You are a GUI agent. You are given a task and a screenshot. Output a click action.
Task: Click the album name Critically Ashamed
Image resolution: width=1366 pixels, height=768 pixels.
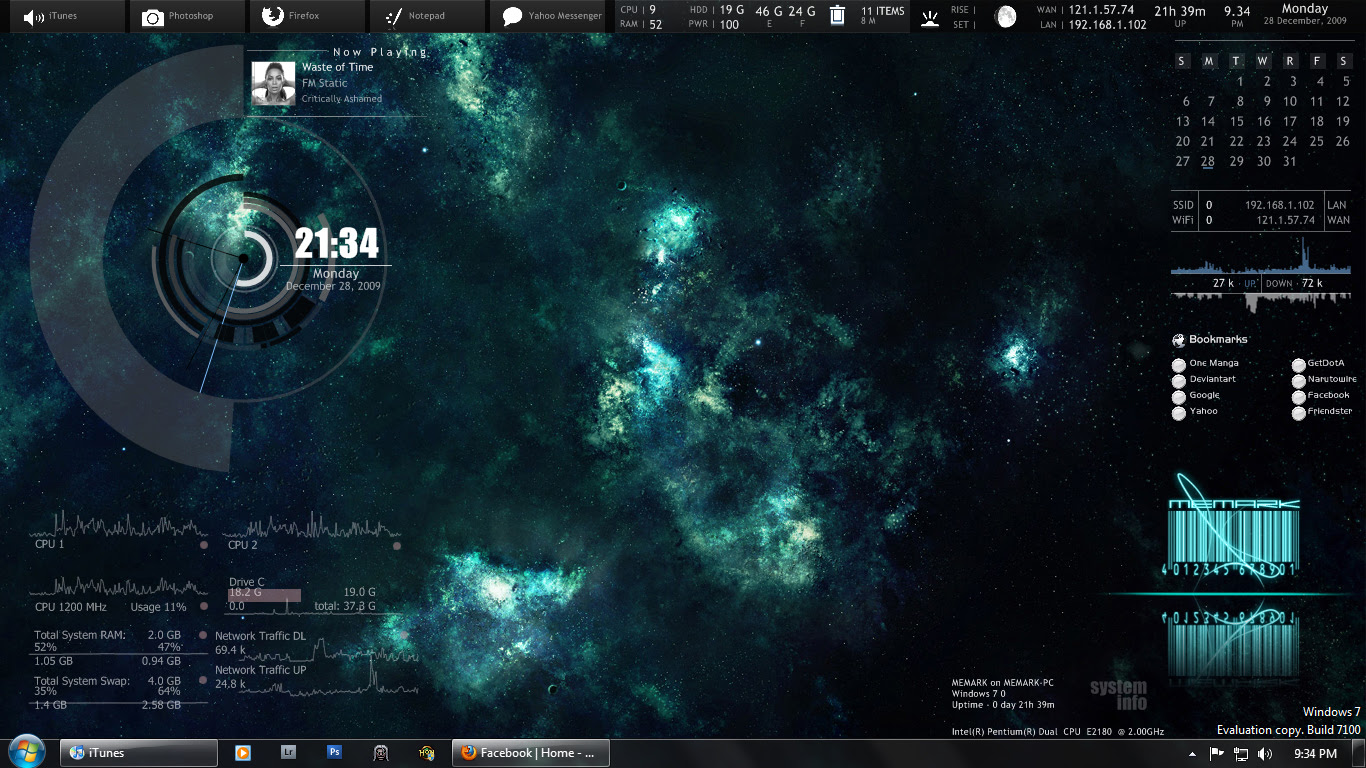click(342, 99)
